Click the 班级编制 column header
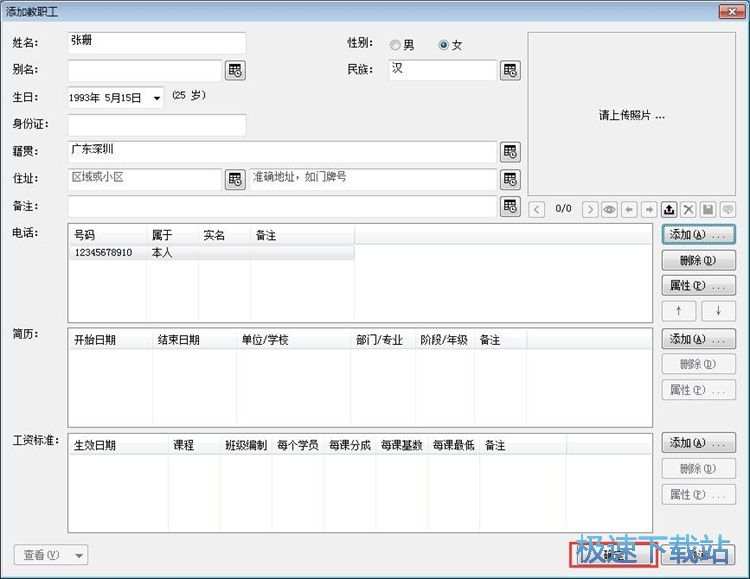750x579 pixels. pos(246,445)
